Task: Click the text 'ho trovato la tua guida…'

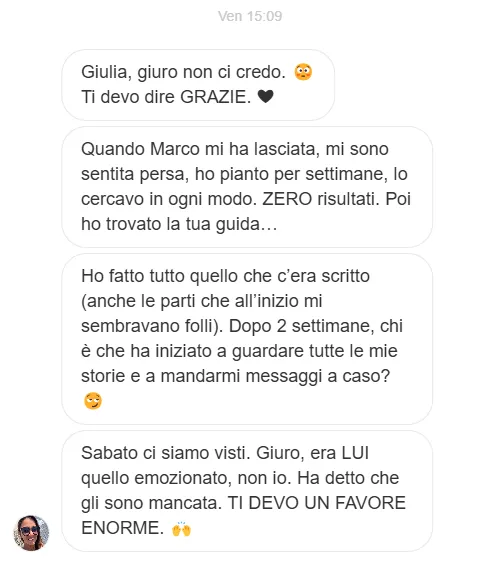Action: 179,224
